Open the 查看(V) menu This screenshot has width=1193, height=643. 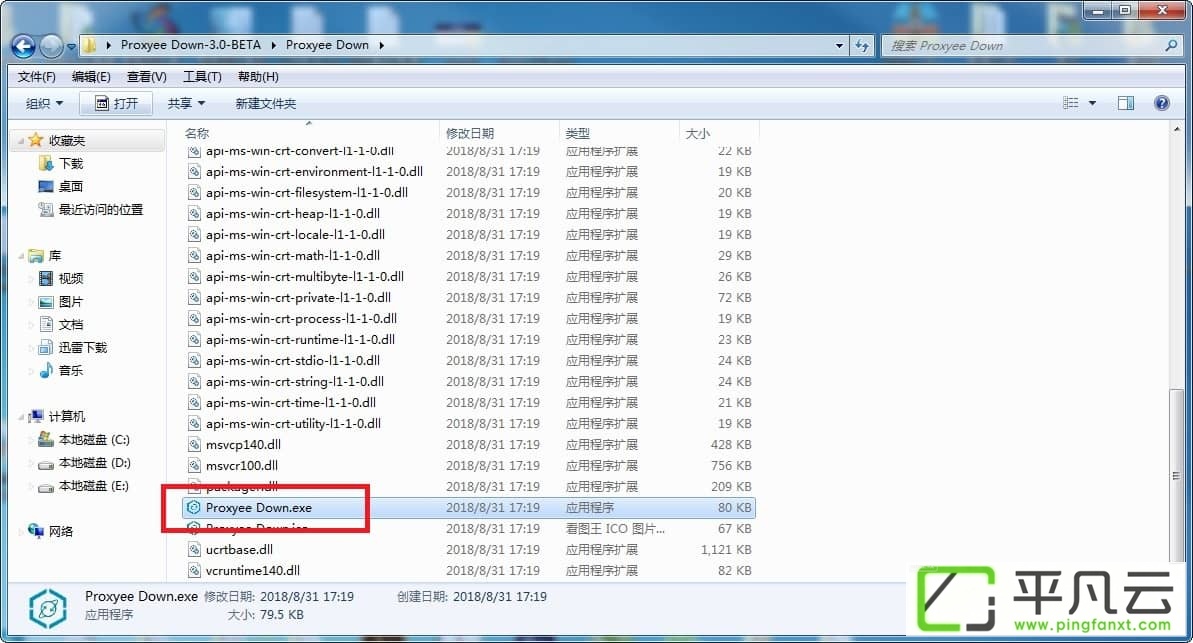click(147, 77)
